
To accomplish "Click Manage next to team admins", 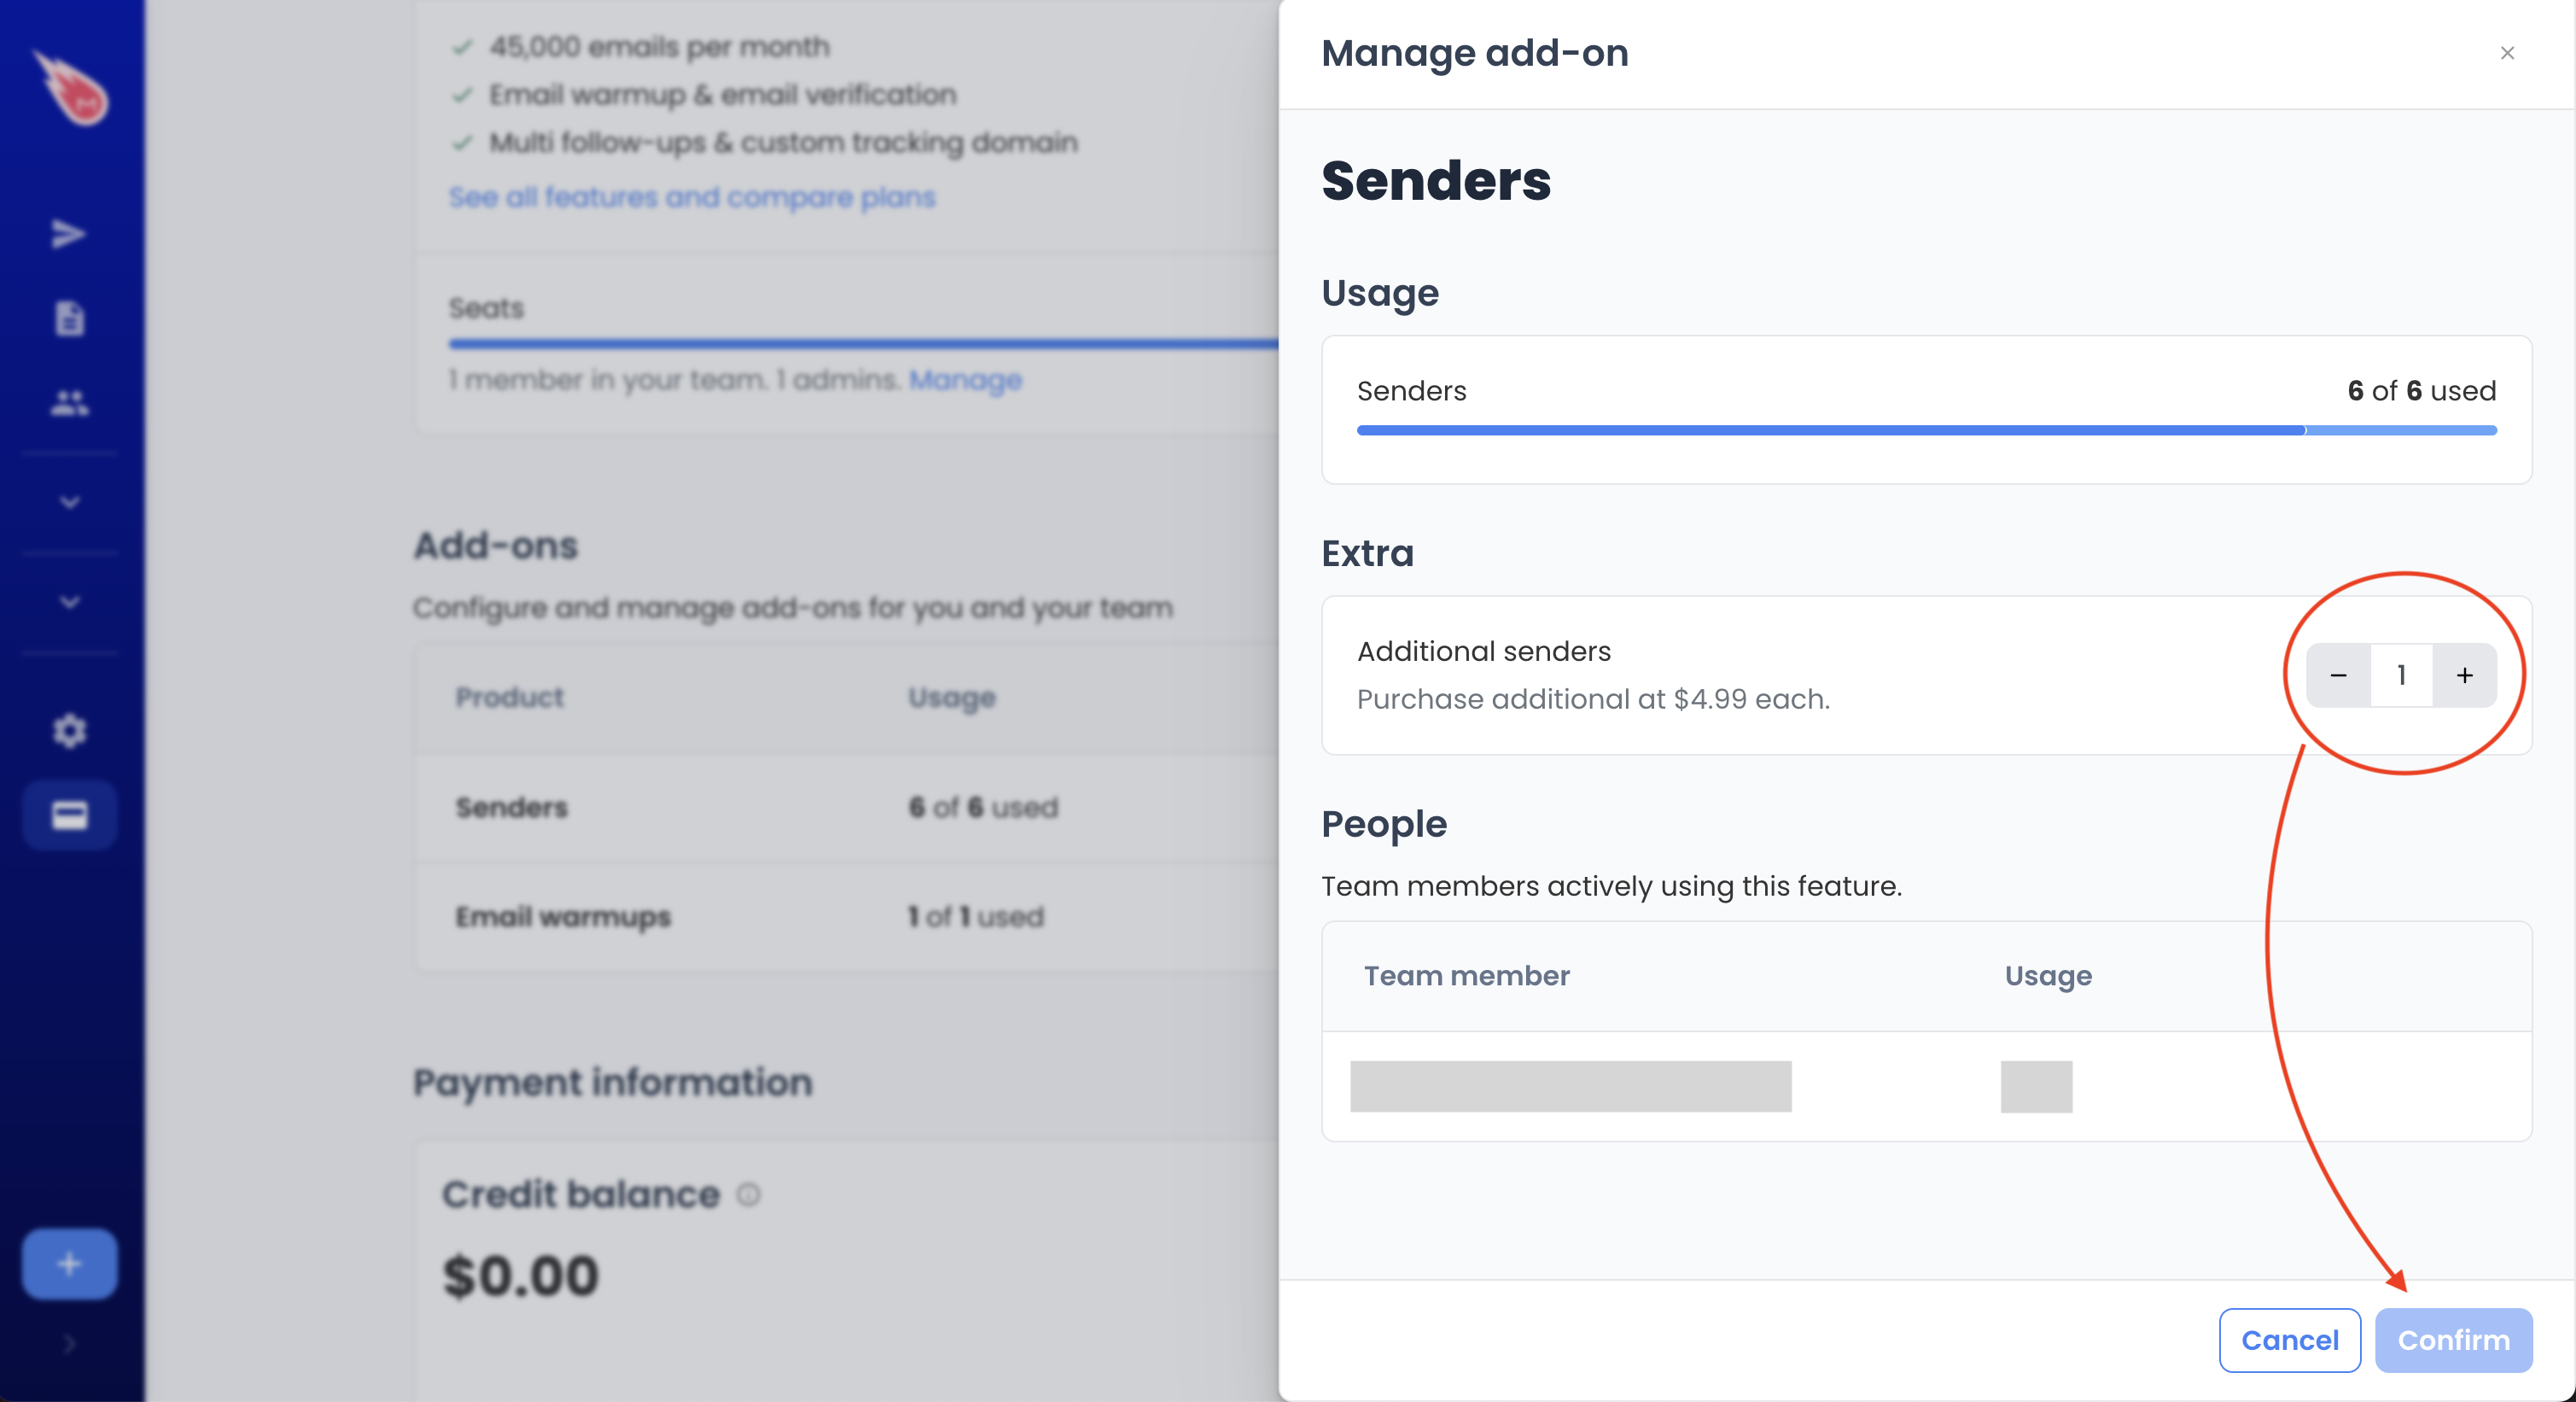I will (964, 381).
